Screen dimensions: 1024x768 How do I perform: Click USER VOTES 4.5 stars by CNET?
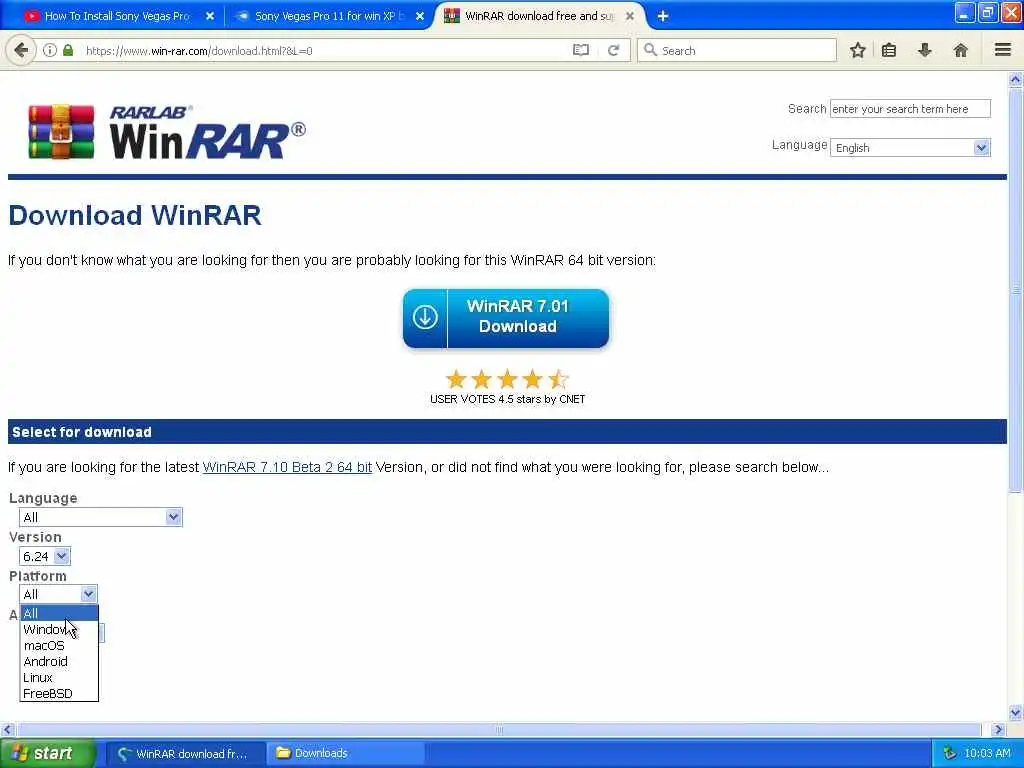(x=507, y=399)
